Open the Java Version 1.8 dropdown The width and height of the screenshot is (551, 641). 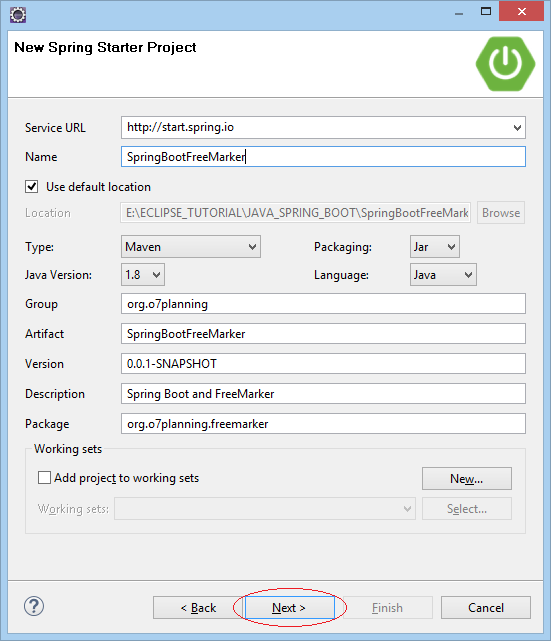pos(143,274)
